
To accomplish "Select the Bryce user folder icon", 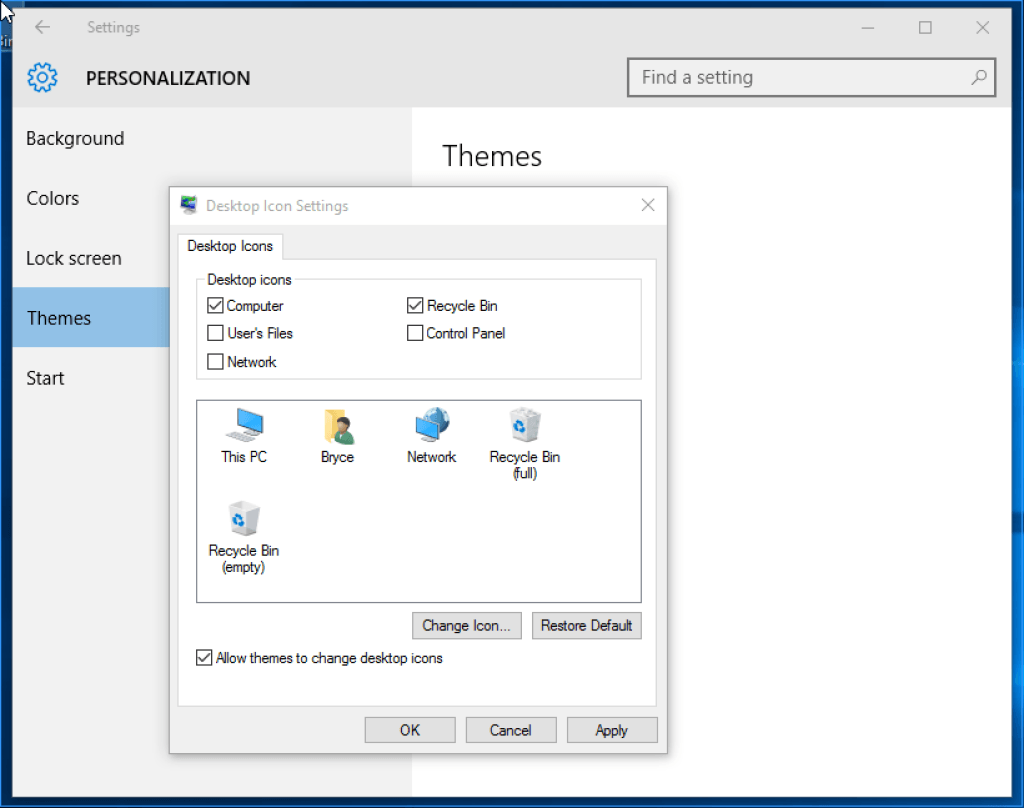I will pos(338,427).
